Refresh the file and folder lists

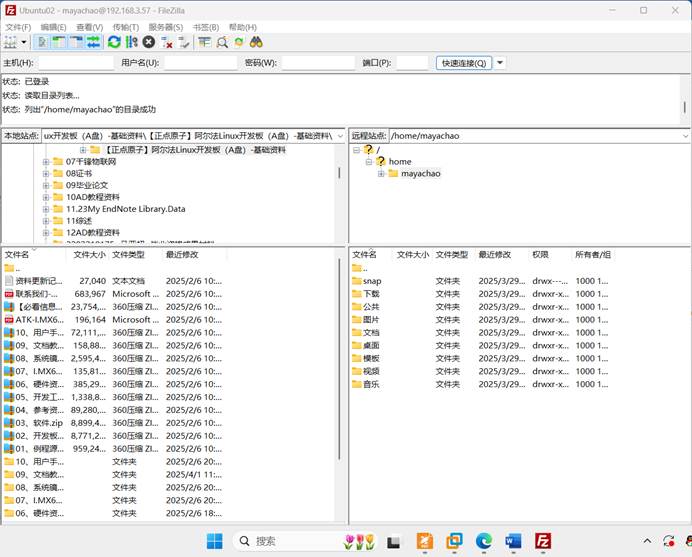point(114,42)
